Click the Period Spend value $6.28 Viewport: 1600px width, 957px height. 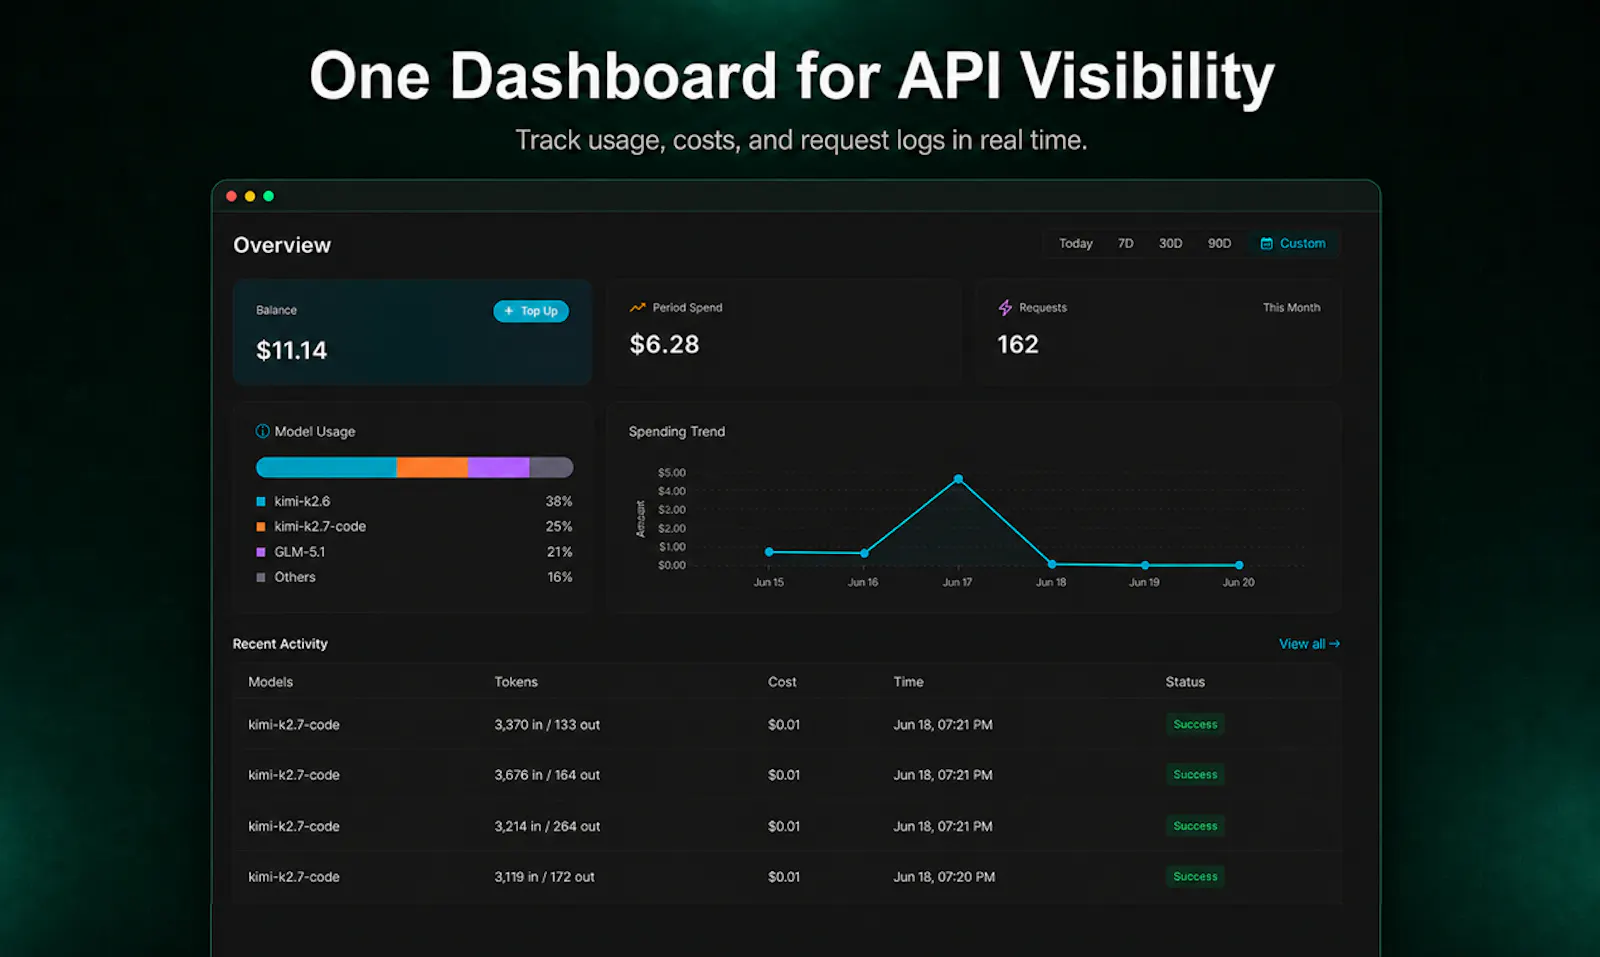point(664,344)
